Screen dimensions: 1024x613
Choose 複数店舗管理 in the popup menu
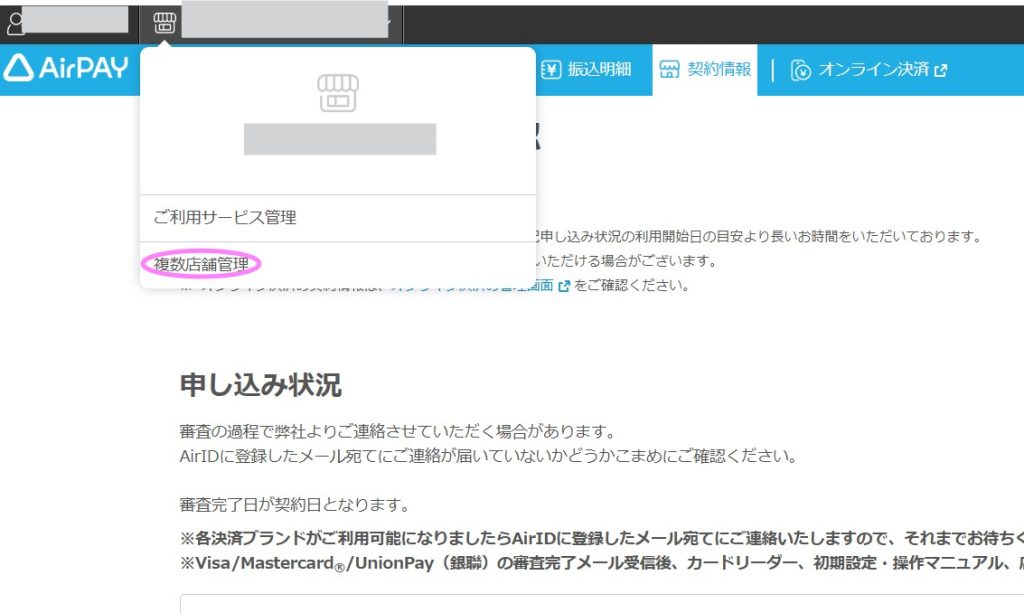[201, 264]
